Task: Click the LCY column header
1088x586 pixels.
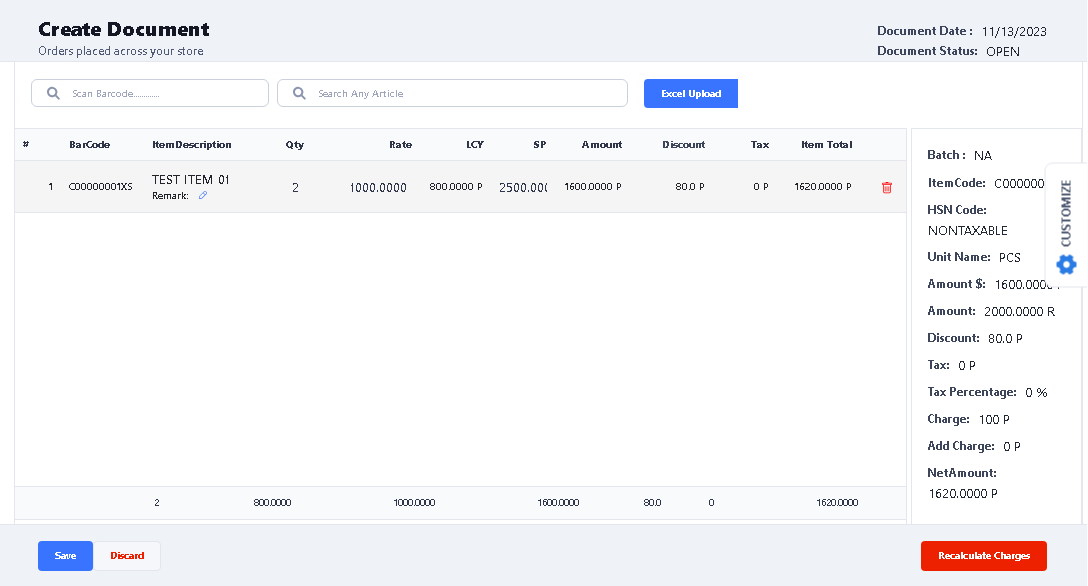Action: coord(475,144)
